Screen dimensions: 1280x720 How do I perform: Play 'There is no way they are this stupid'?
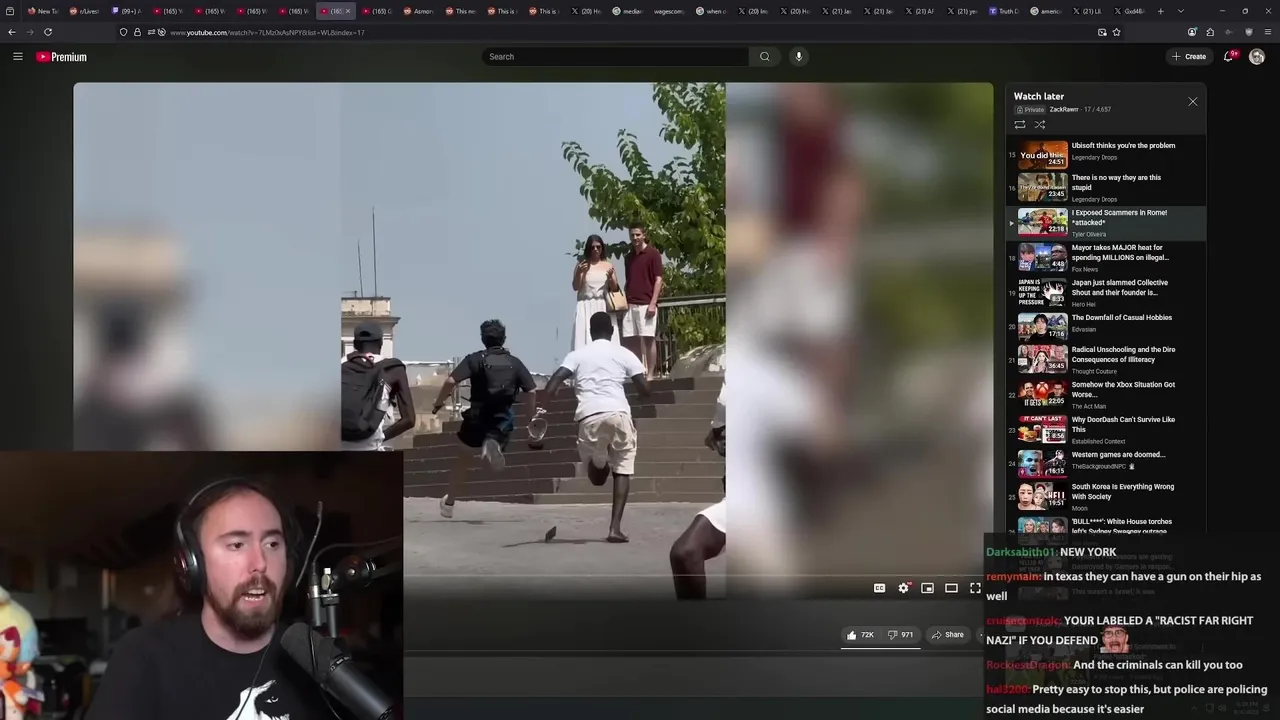click(1105, 187)
